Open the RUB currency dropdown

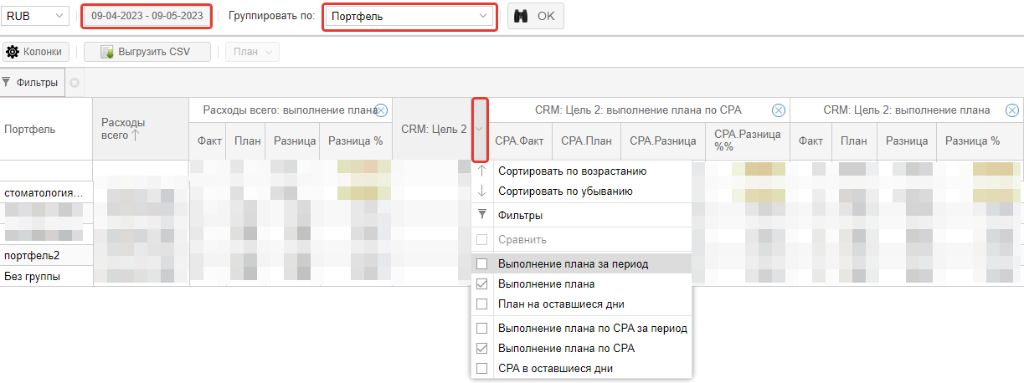(35, 16)
